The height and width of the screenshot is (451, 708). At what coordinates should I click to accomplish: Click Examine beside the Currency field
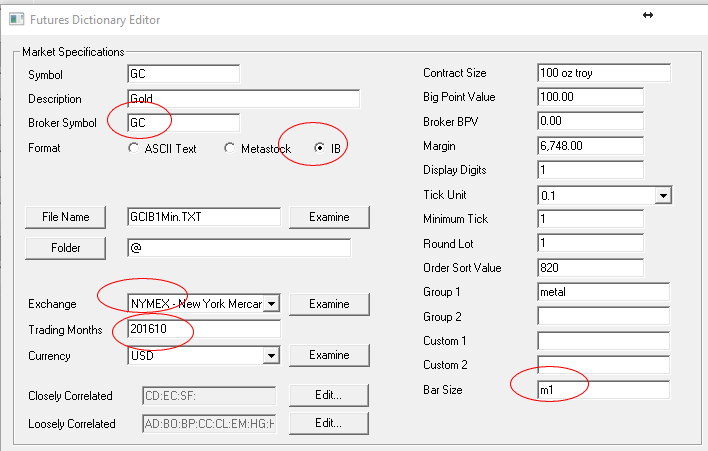pos(329,355)
